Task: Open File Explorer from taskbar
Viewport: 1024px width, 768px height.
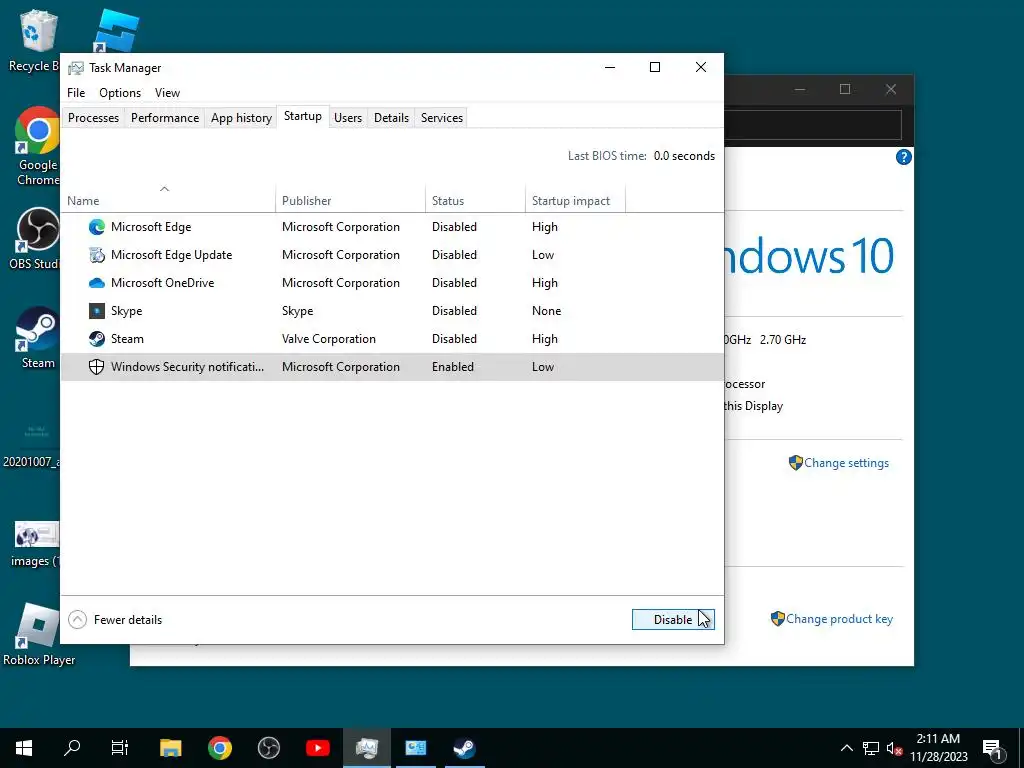Action: 170,748
